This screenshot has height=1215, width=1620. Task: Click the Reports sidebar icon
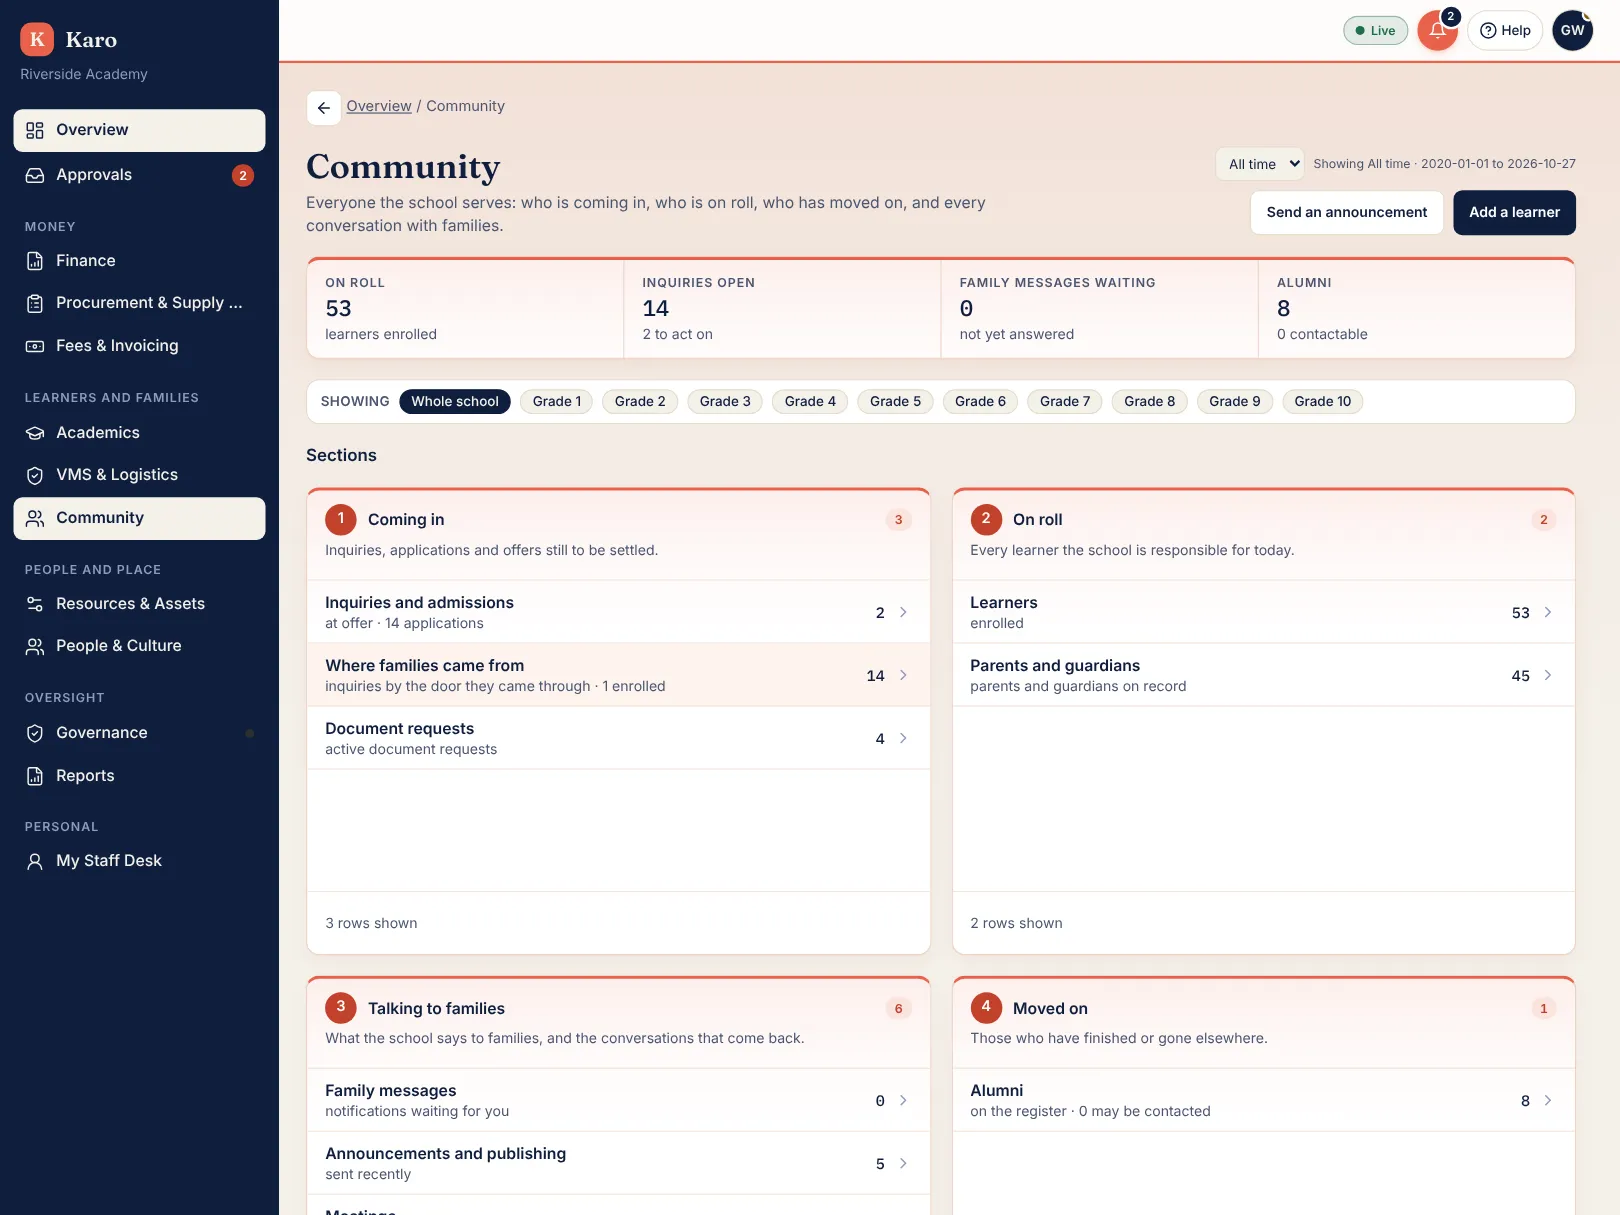point(35,776)
